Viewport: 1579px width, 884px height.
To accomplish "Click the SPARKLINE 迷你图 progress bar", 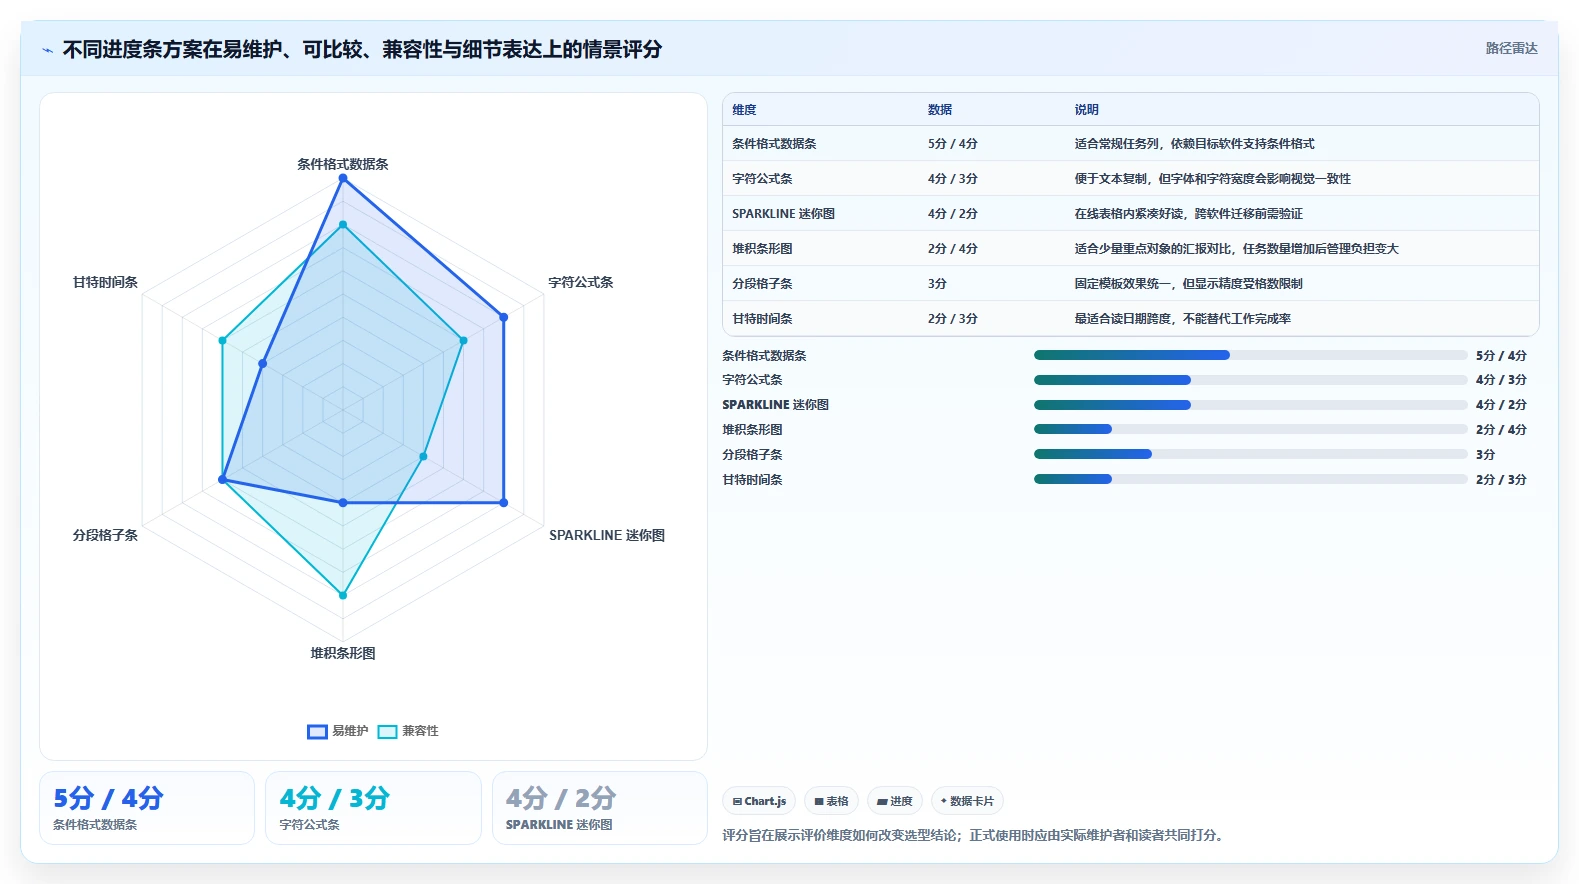I will point(1251,405).
